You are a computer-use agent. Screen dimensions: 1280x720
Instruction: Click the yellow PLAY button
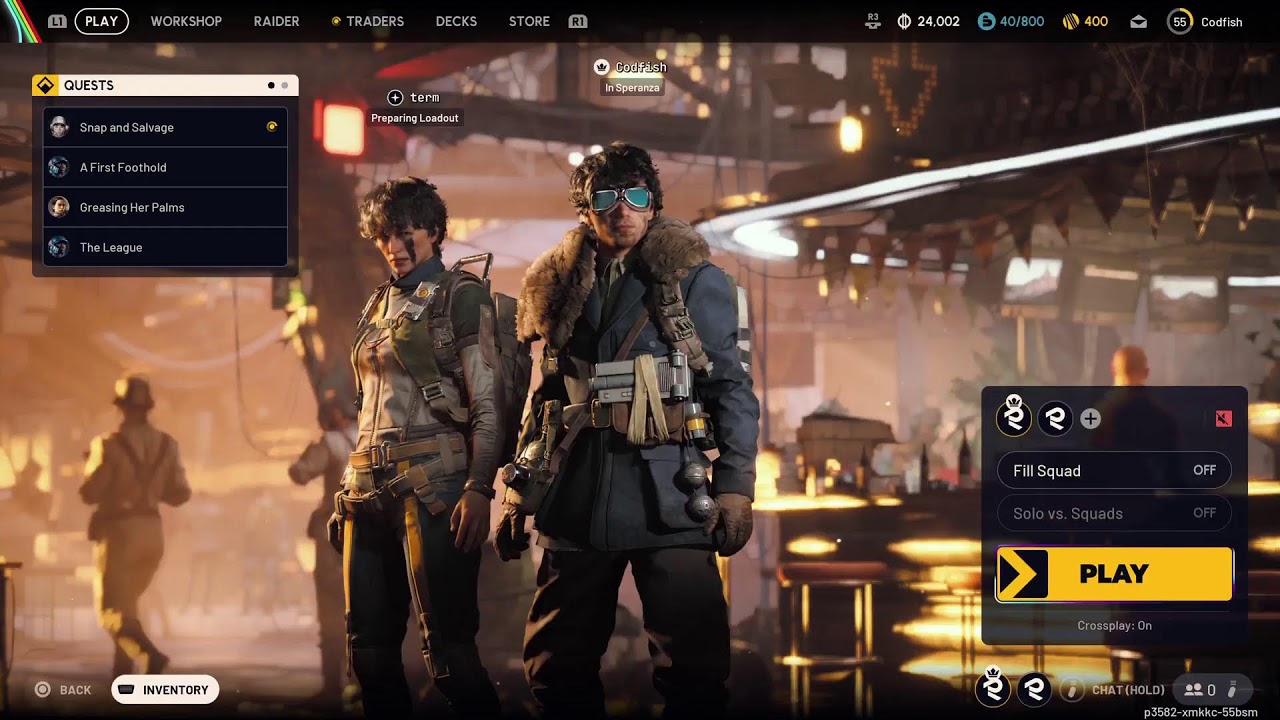pyautogui.click(x=1114, y=574)
